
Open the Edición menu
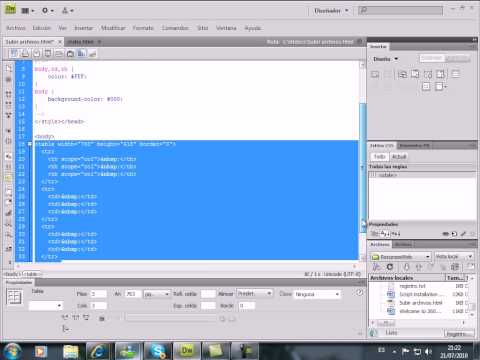[x=42, y=28]
